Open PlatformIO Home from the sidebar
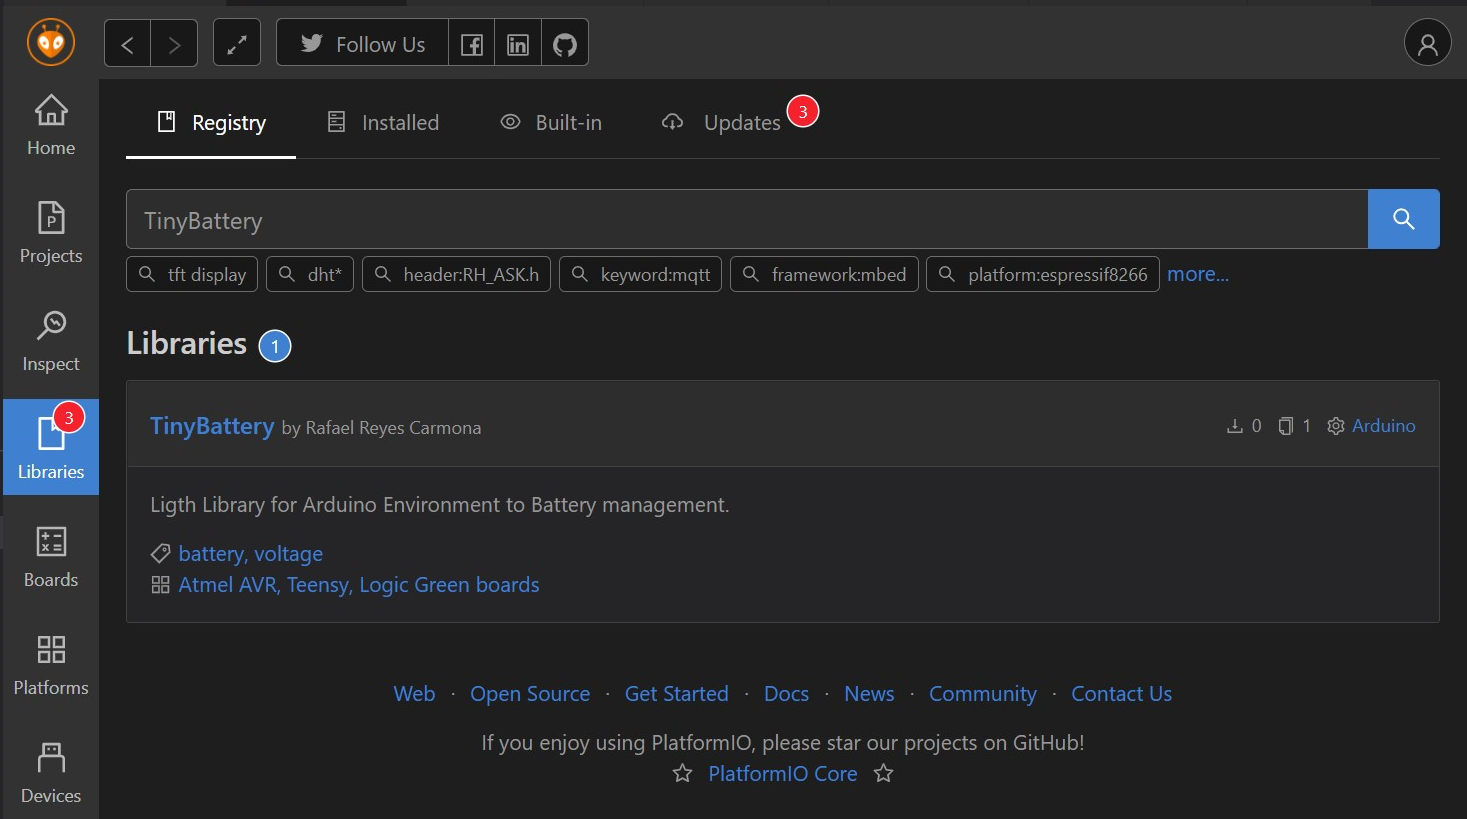Image resolution: width=1467 pixels, height=819 pixels. click(x=51, y=126)
